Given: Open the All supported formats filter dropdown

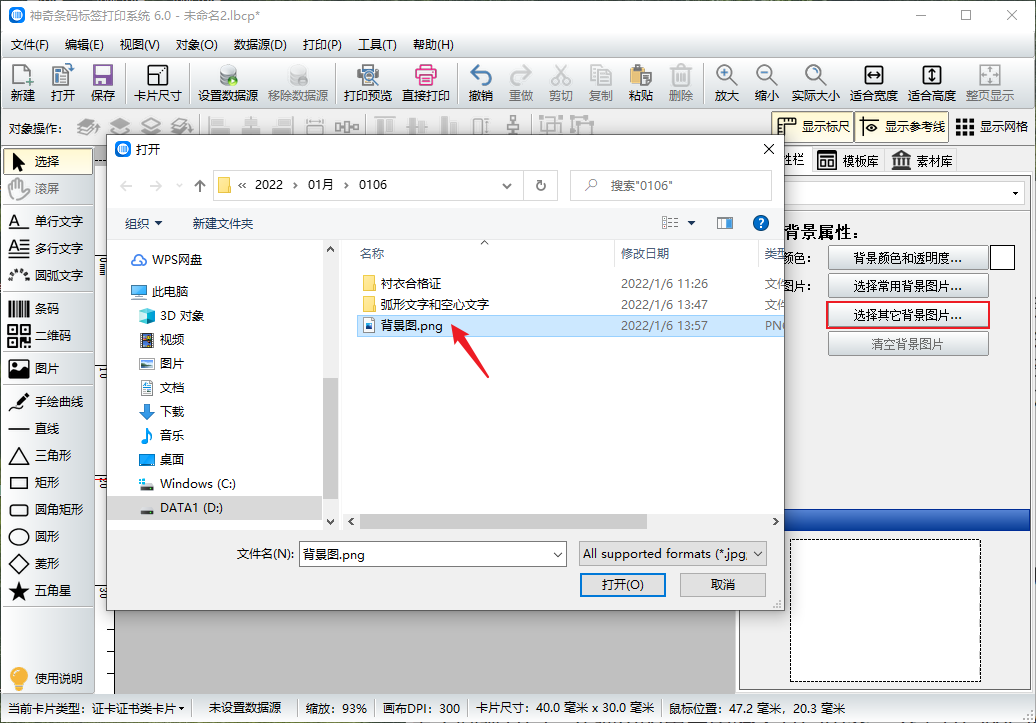Looking at the screenshot, I should coord(673,554).
